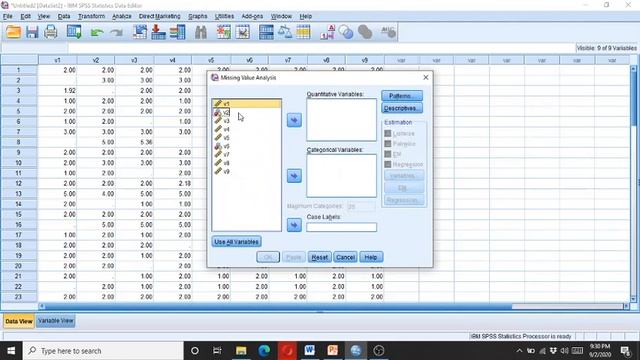The image size is (640, 360).
Task: Tick the Listwise estimation checkbox
Action: [388, 133]
